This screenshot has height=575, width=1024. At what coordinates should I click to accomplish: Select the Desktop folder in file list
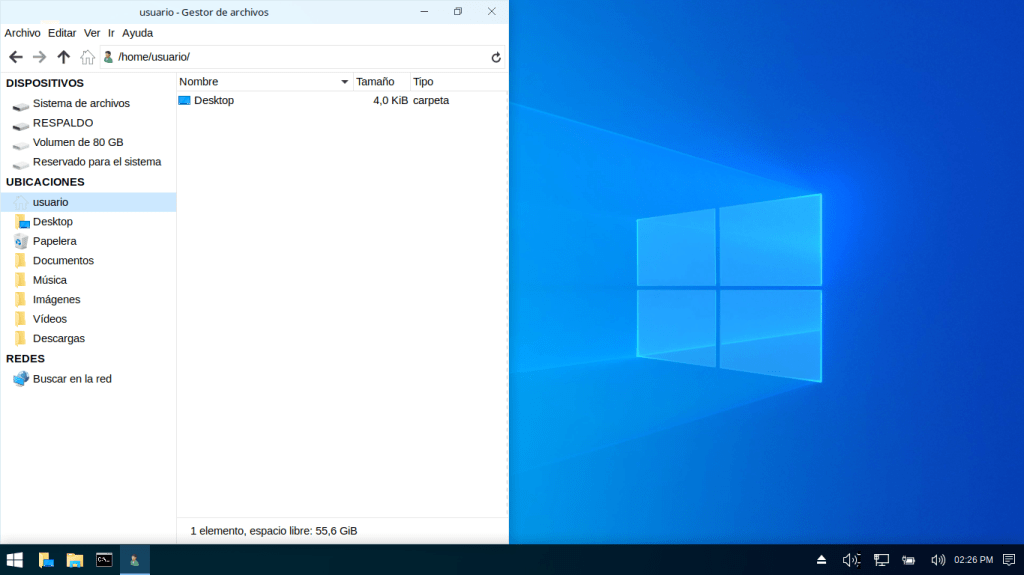213,100
